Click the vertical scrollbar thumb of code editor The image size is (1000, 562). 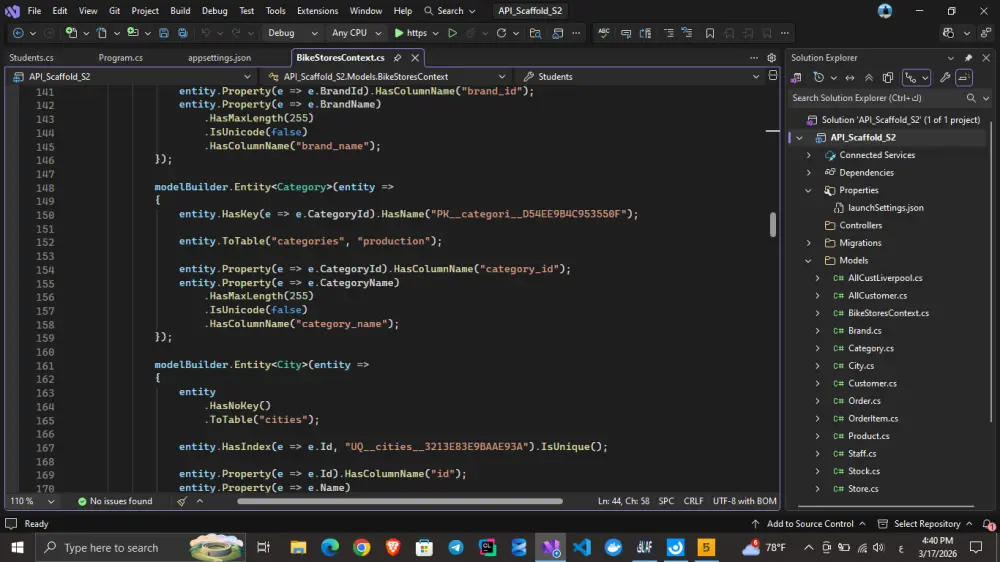tap(772, 225)
